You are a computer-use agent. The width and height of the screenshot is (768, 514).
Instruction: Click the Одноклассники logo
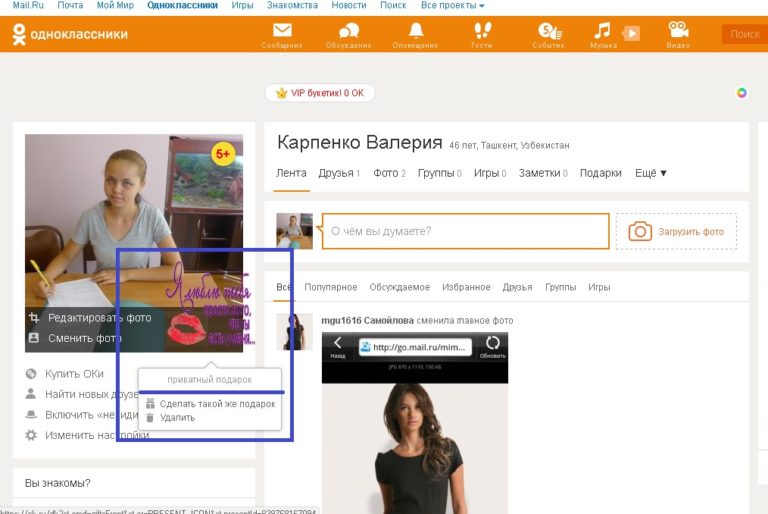pos(70,34)
